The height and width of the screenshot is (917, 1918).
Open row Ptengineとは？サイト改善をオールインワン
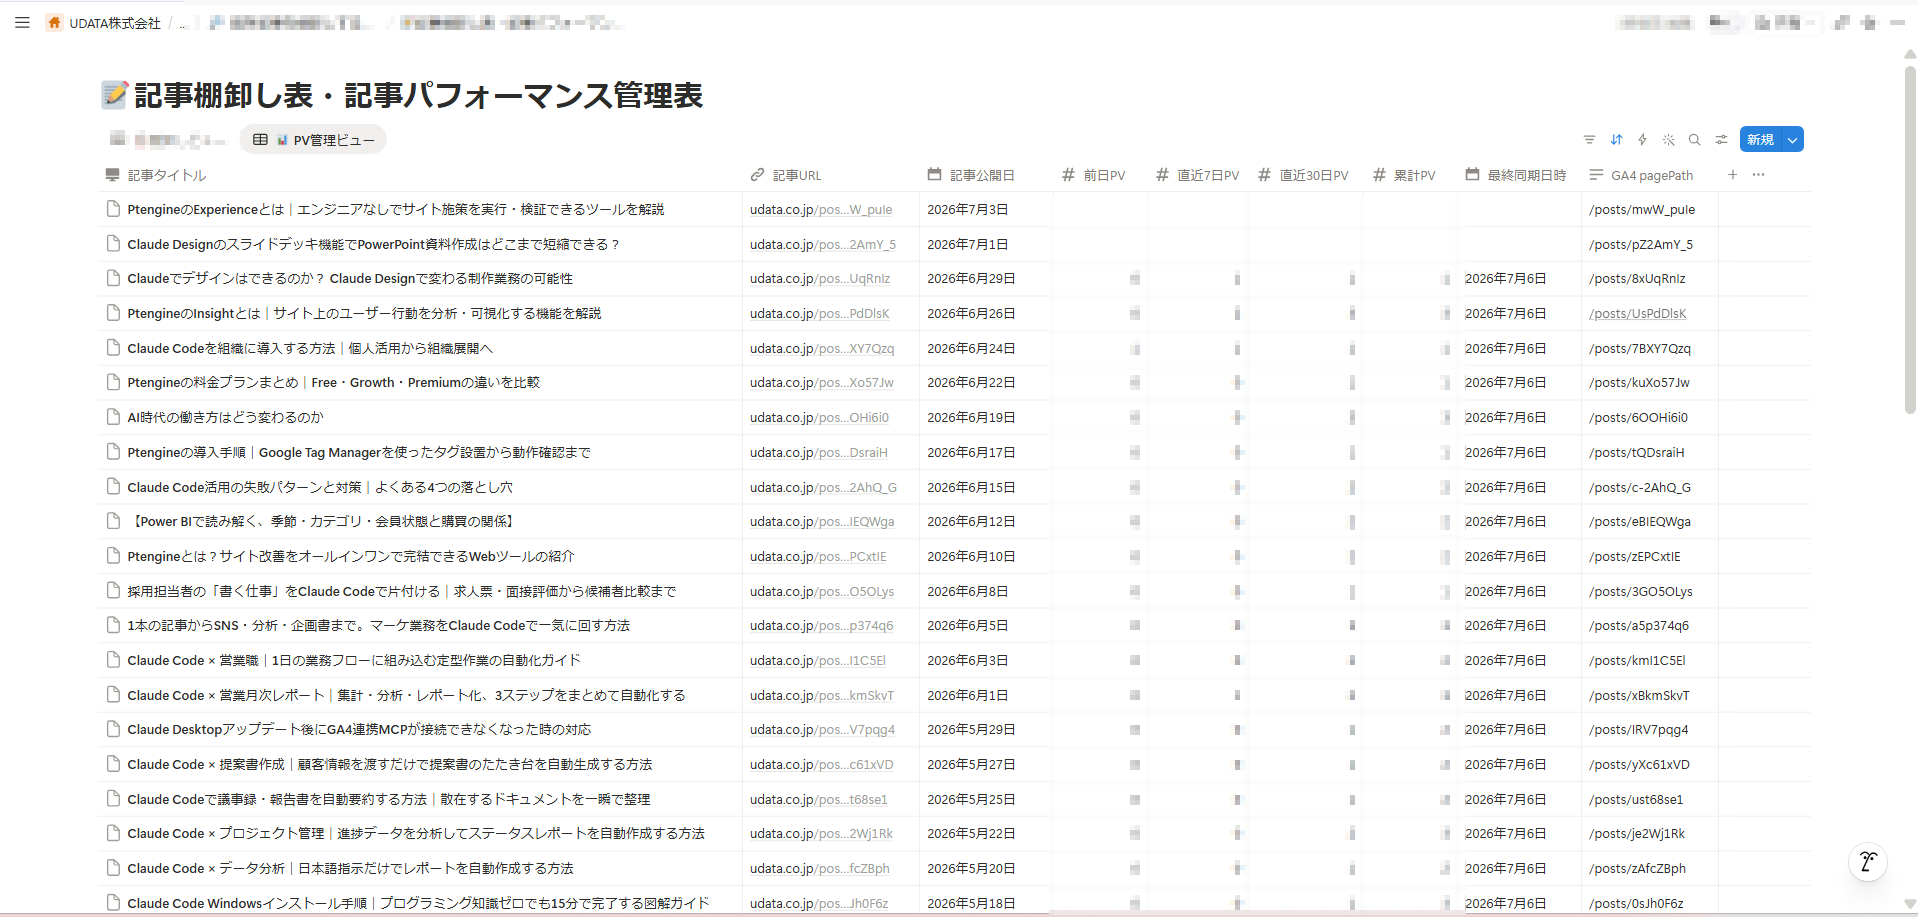click(351, 556)
